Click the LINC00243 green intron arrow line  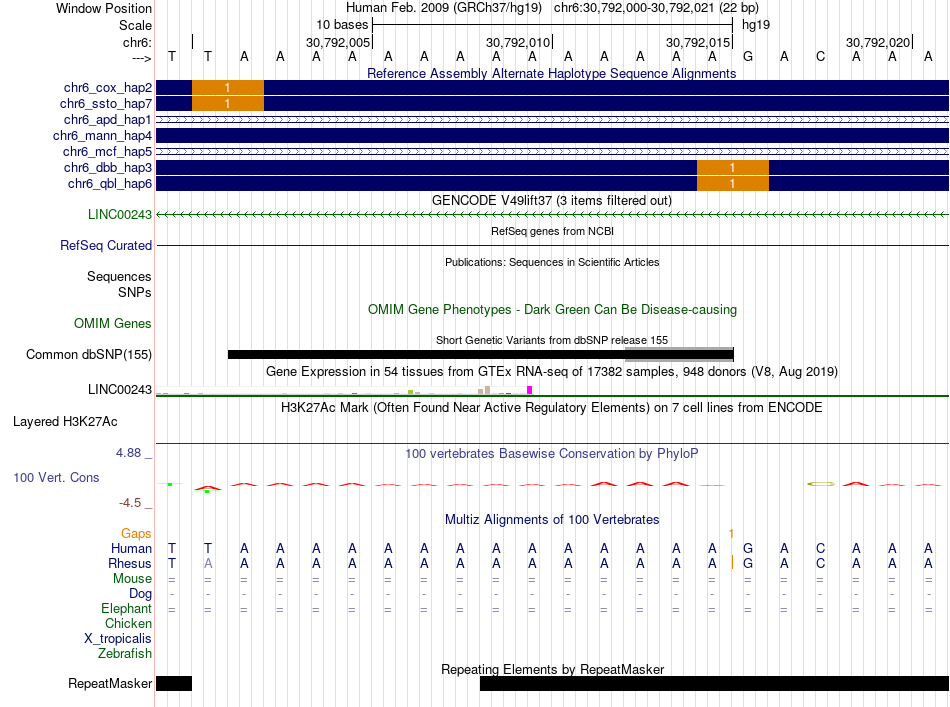point(552,214)
